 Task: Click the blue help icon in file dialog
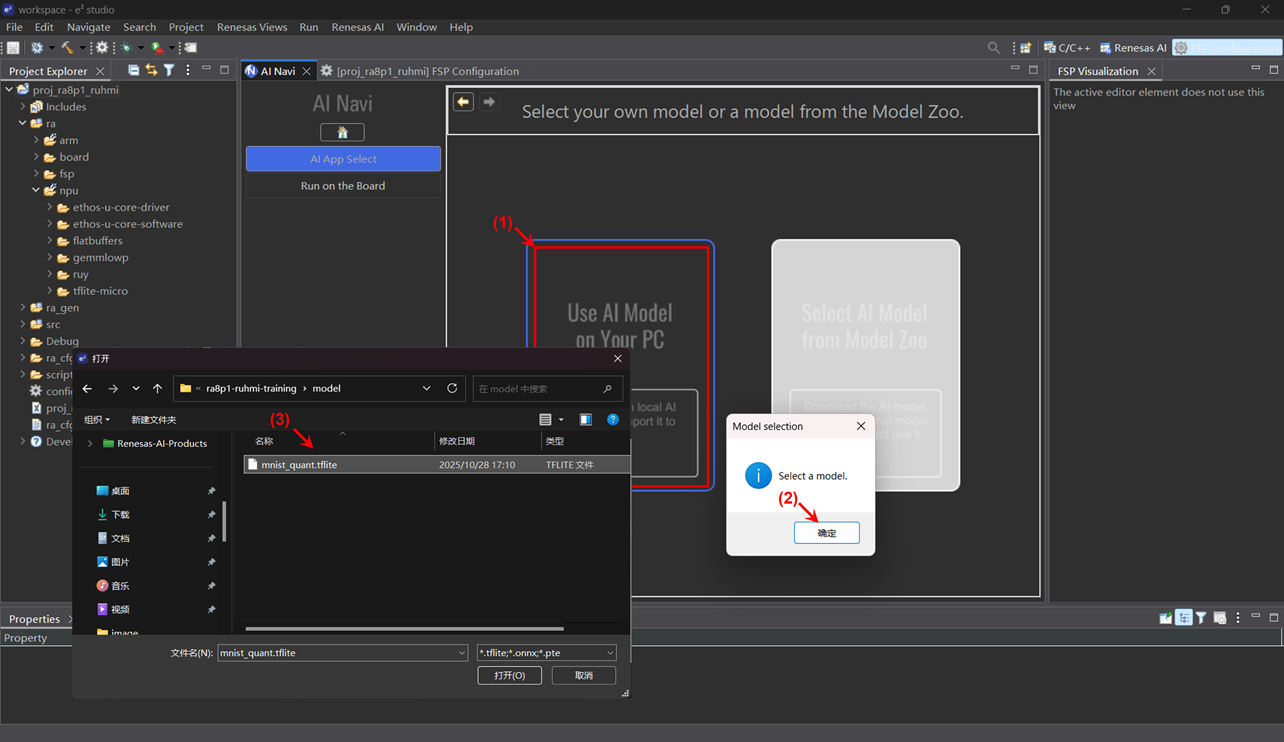click(x=613, y=419)
